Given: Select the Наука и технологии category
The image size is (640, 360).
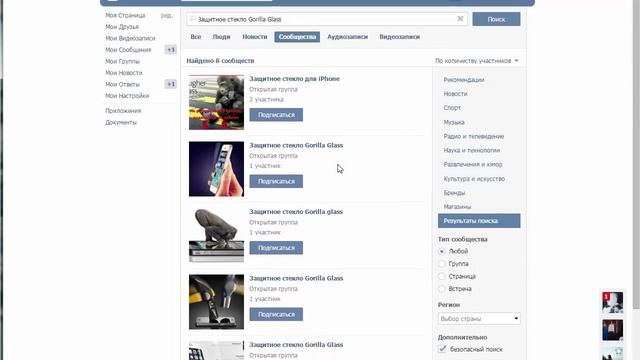Looking at the screenshot, I should pyautogui.click(x=471, y=150).
